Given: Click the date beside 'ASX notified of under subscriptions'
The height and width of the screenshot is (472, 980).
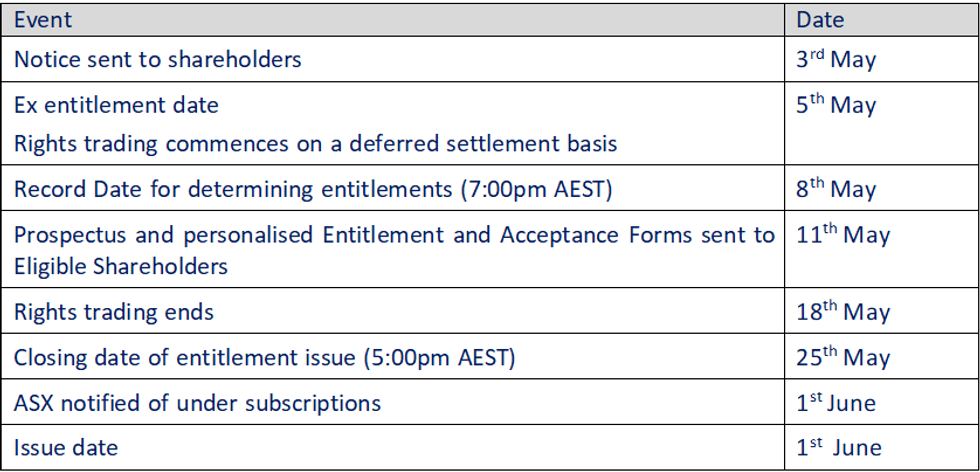Looking at the screenshot, I should point(836,403).
